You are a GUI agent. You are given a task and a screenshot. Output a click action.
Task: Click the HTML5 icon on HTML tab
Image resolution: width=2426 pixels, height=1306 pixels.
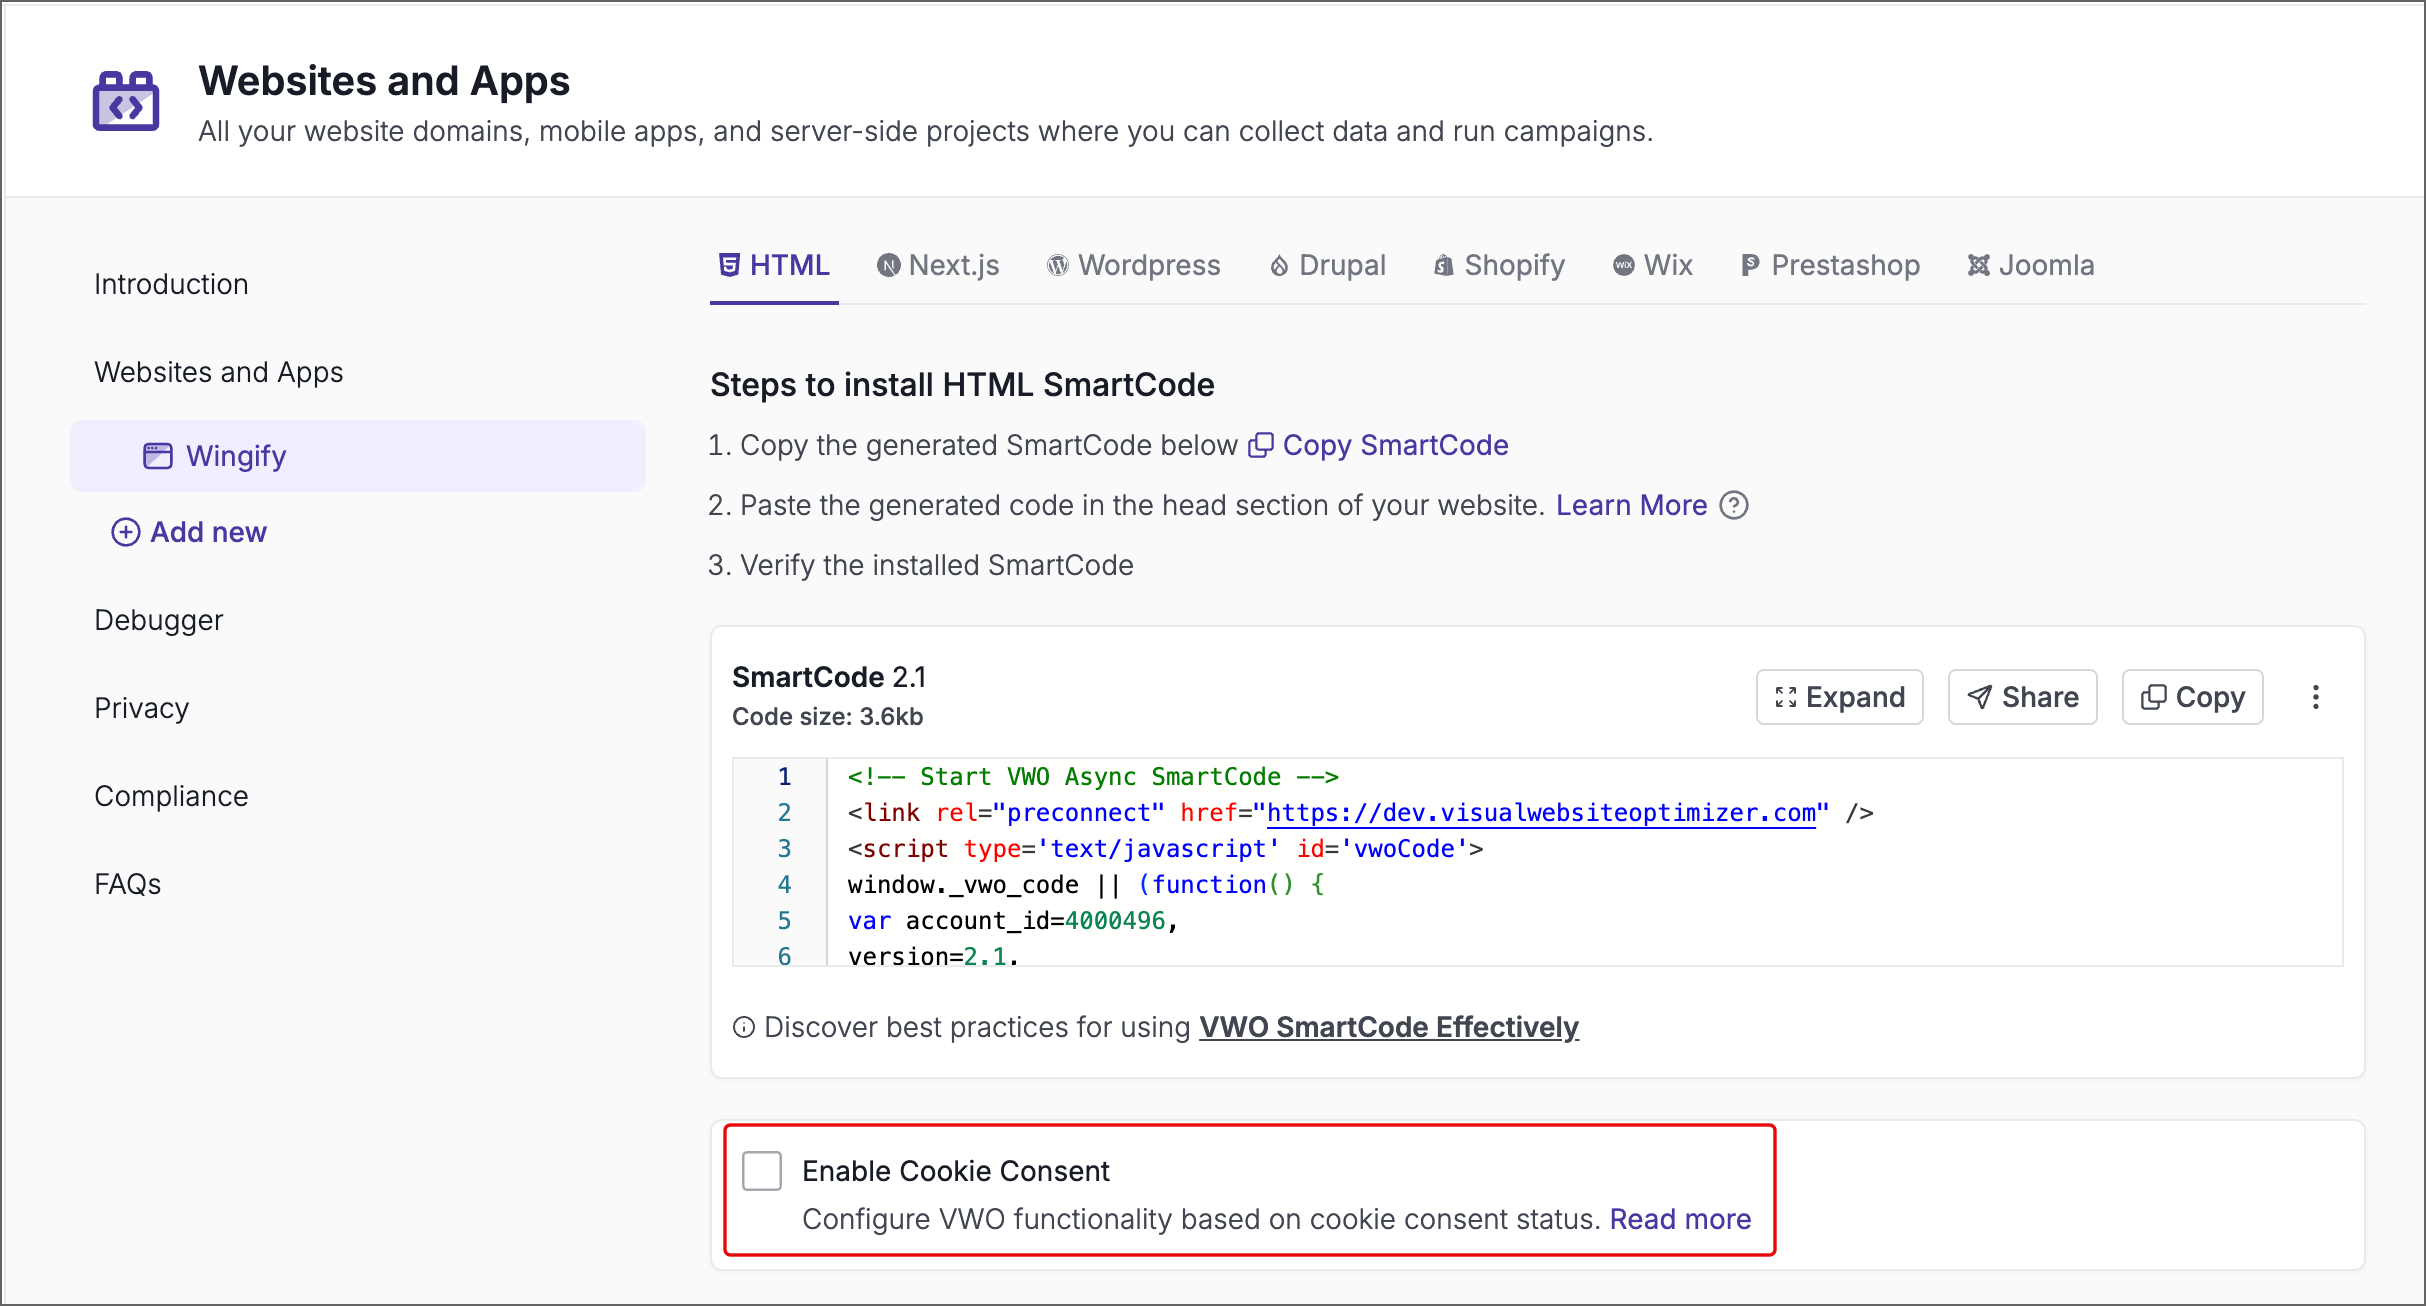(730, 265)
